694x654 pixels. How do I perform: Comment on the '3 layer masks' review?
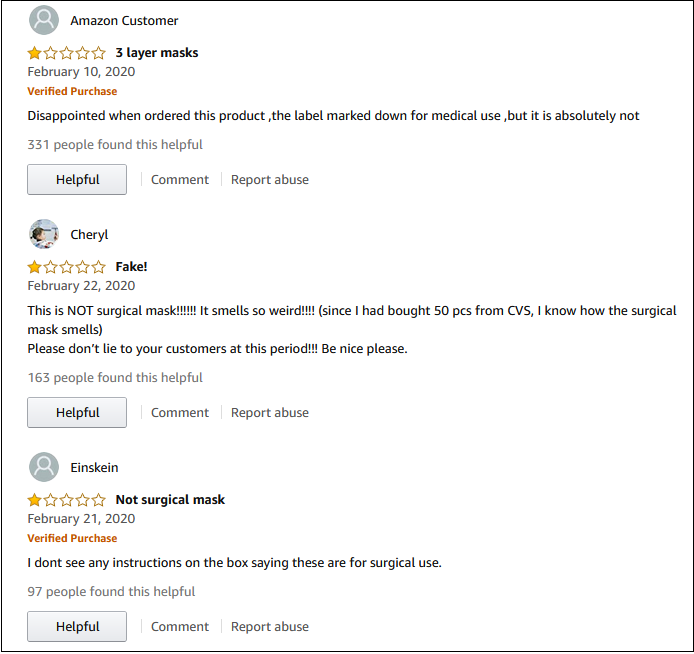180,180
